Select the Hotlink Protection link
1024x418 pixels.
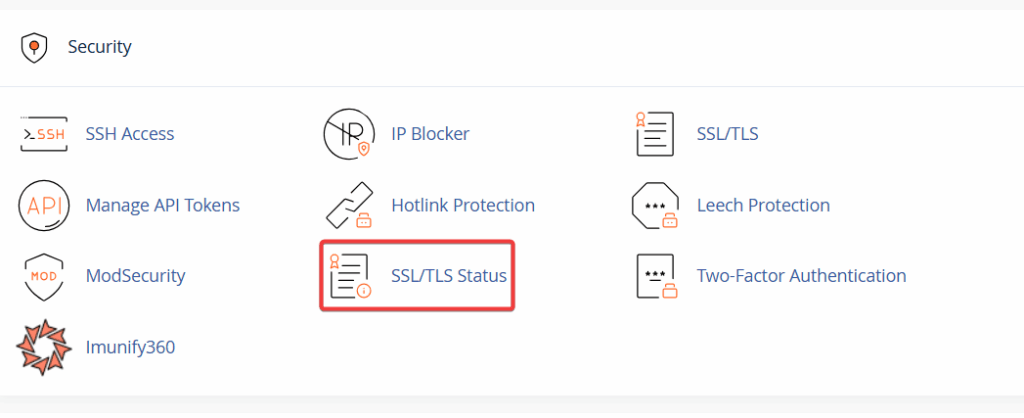pyautogui.click(x=463, y=205)
